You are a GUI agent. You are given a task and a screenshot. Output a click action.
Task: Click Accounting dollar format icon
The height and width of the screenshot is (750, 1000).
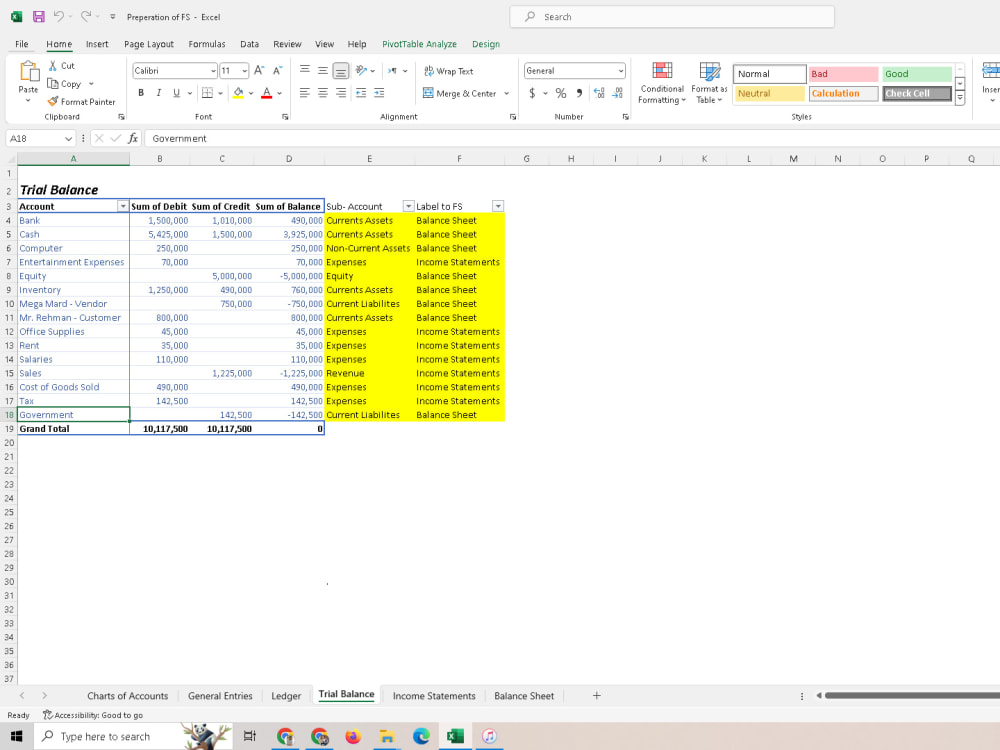(533, 93)
